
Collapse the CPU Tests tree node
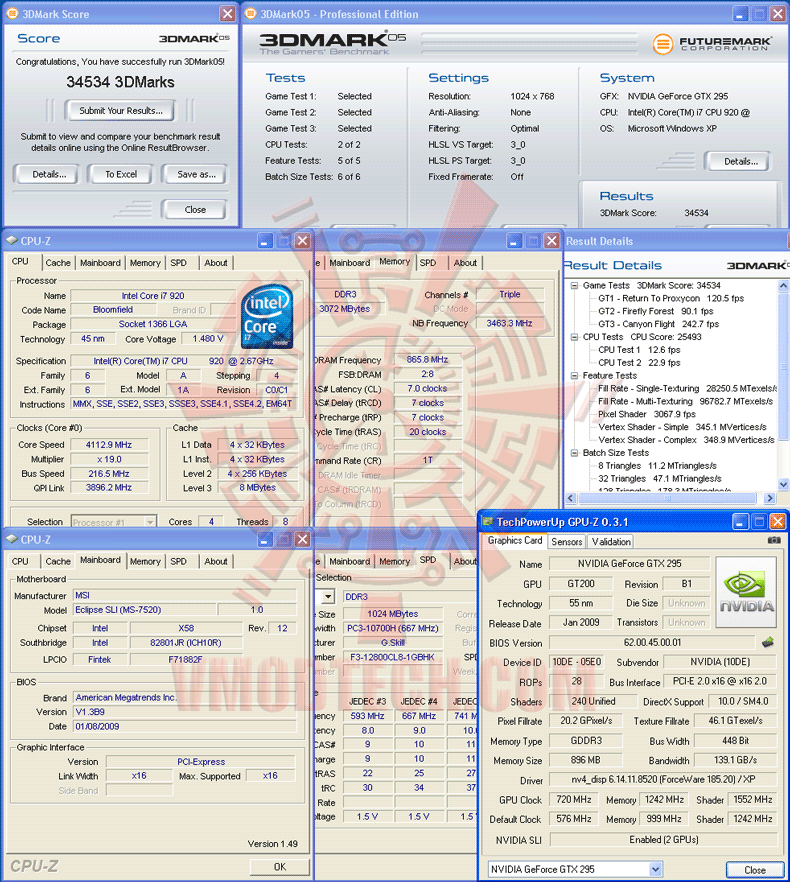coord(574,337)
